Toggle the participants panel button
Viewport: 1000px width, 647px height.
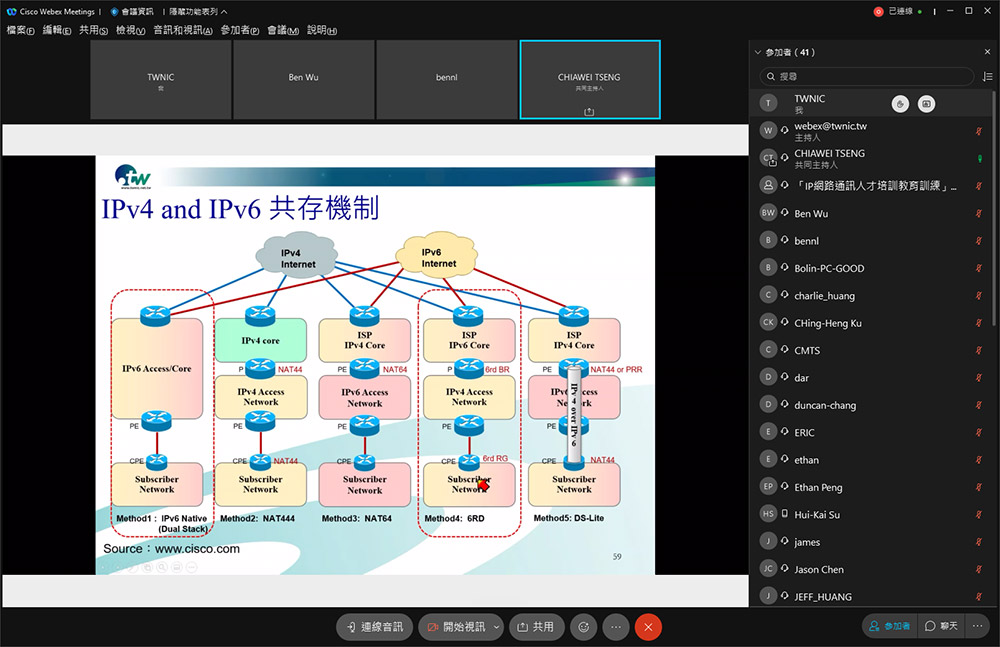887,626
